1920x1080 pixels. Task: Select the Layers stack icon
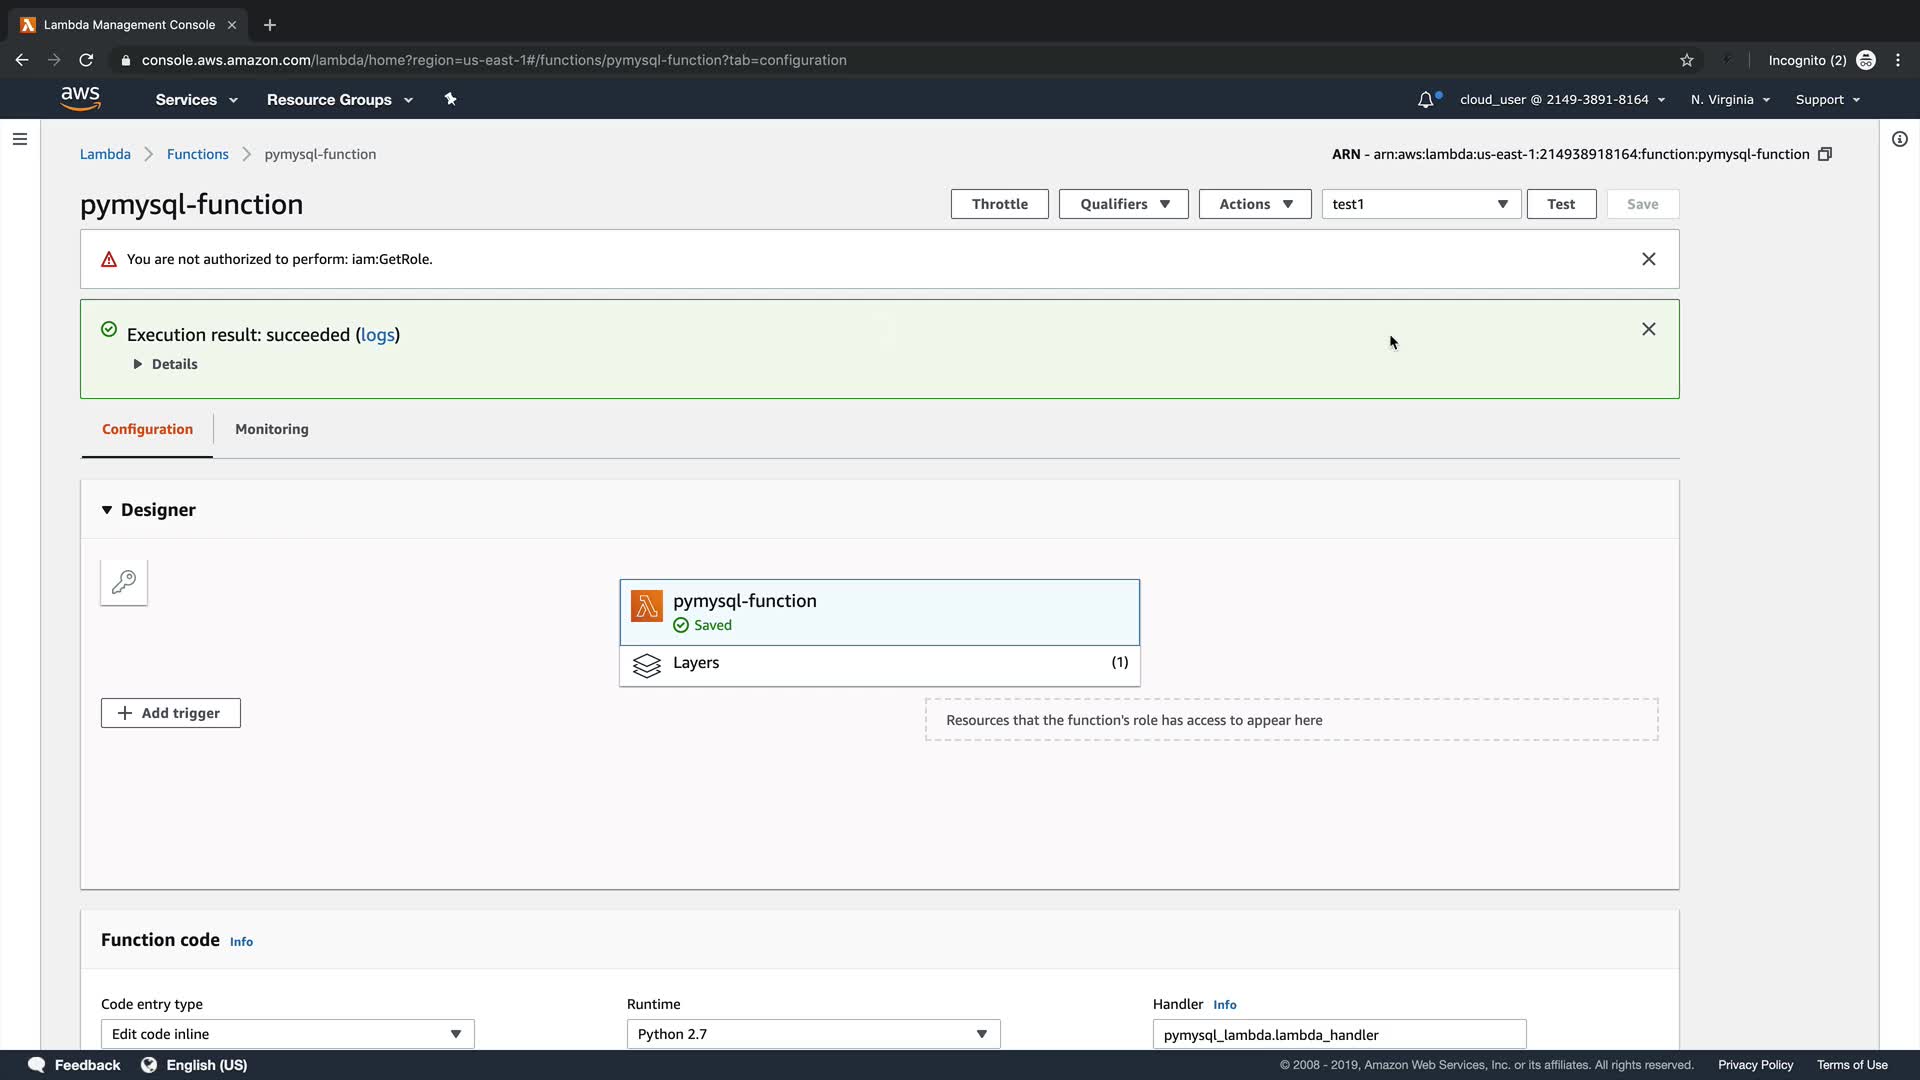point(647,665)
